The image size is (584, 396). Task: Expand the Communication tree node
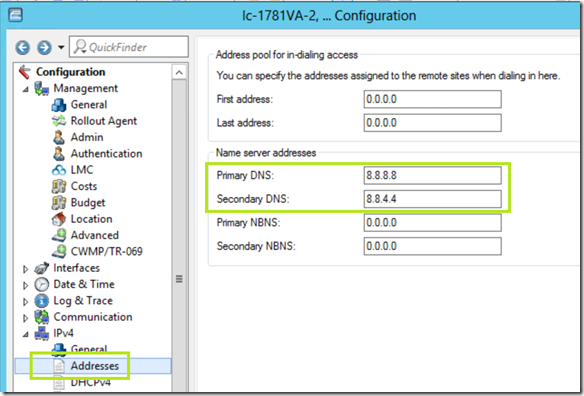[25, 318]
